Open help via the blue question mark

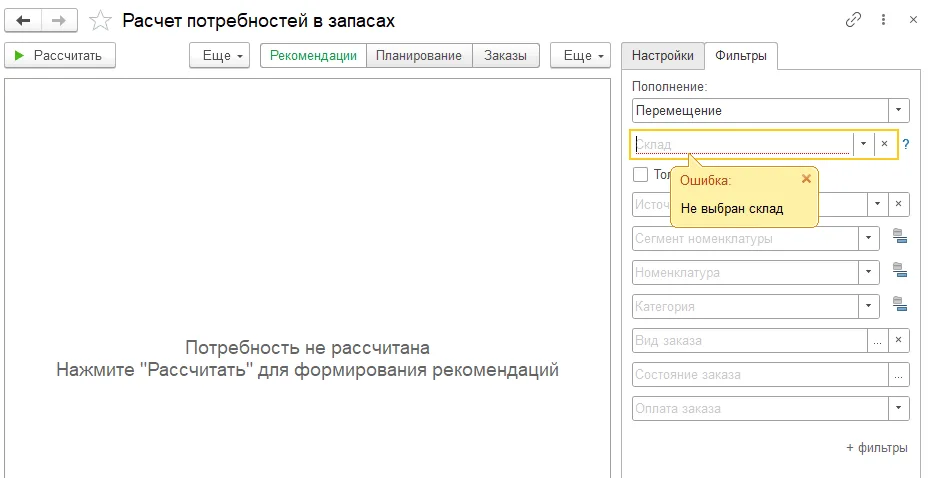(906, 144)
